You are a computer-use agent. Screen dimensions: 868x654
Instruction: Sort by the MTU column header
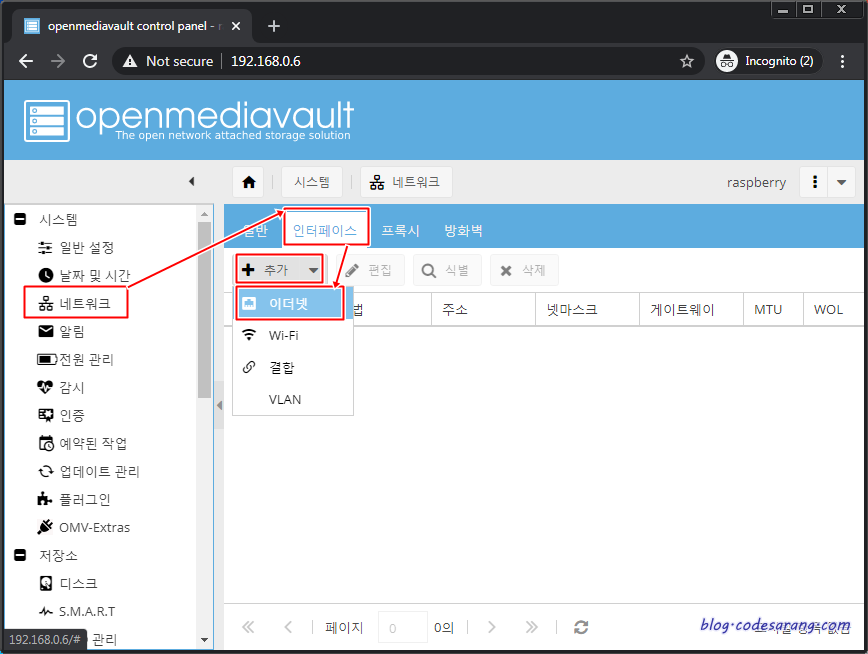point(773,310)
